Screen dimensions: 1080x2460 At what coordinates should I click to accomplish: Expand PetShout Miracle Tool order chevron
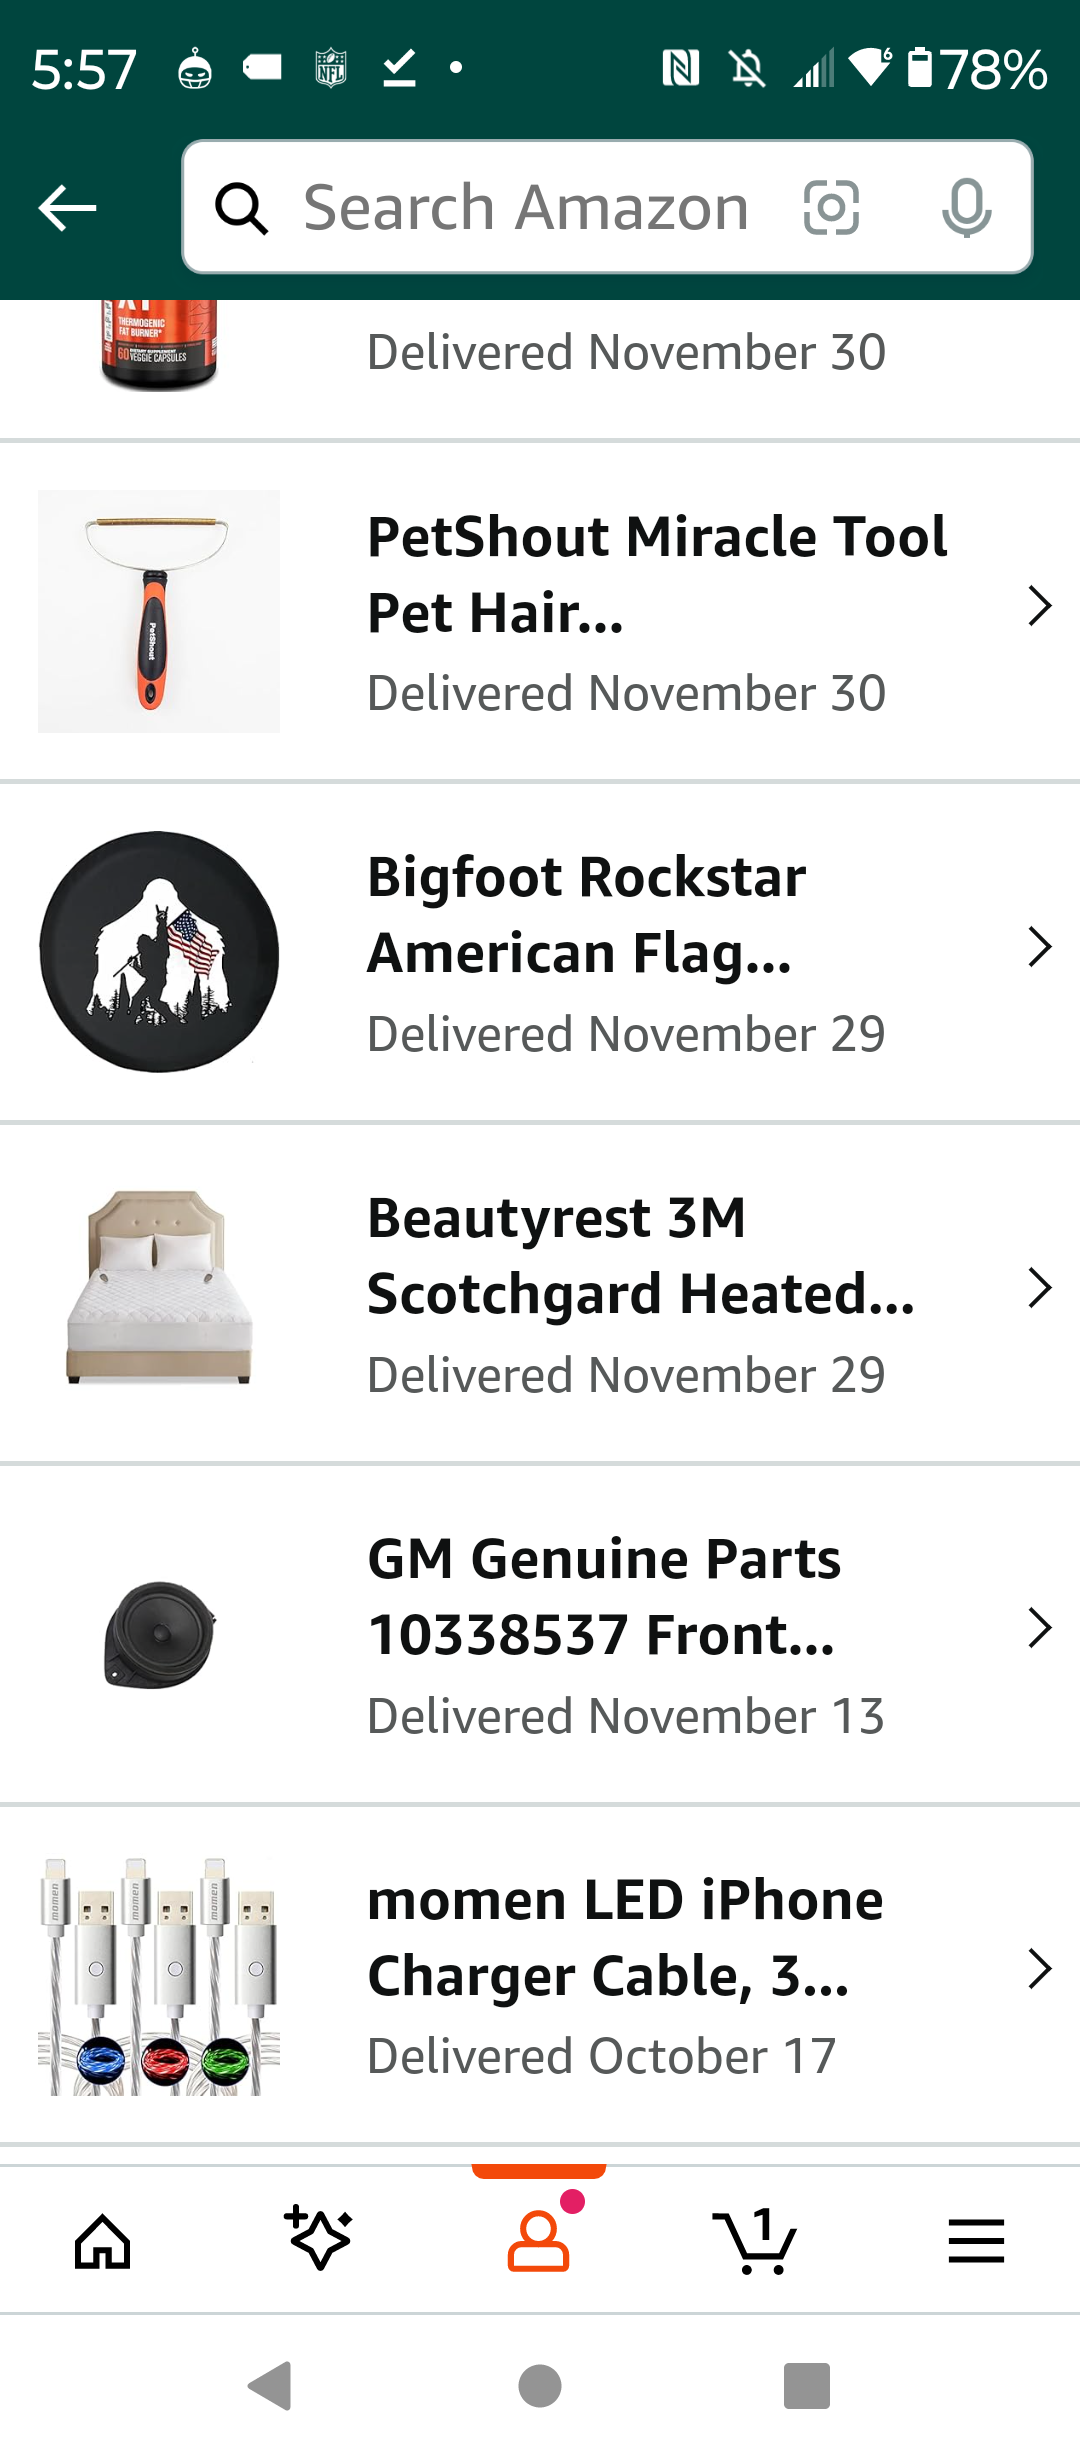click(1040, 606)
